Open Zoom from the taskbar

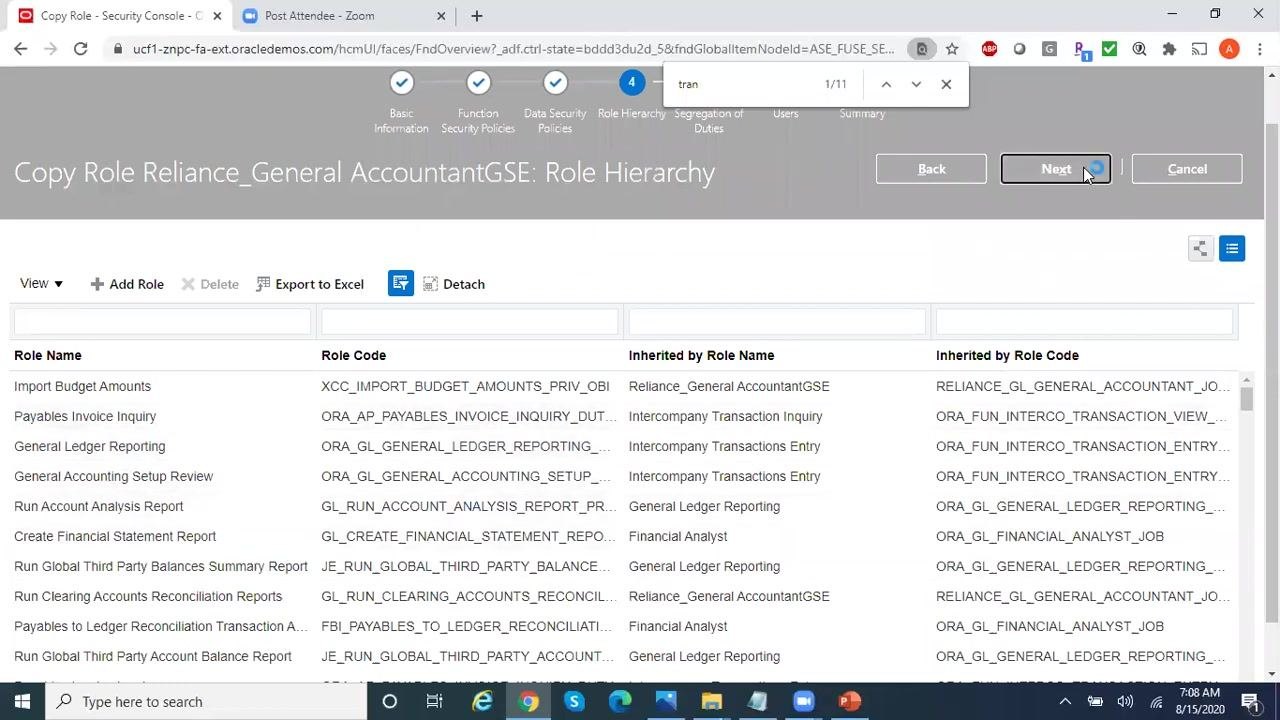click(803, 701)
